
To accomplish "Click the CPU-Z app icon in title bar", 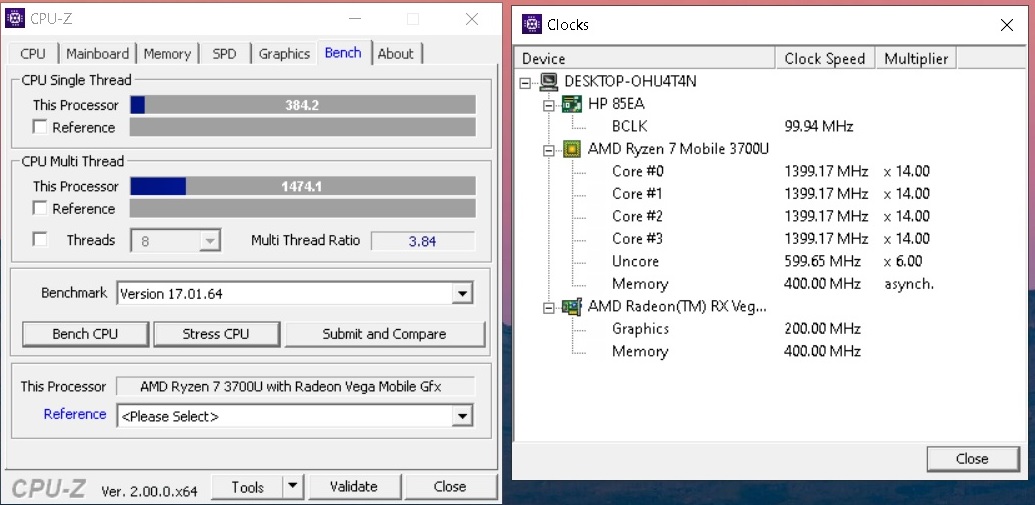I will pos(15,18).
